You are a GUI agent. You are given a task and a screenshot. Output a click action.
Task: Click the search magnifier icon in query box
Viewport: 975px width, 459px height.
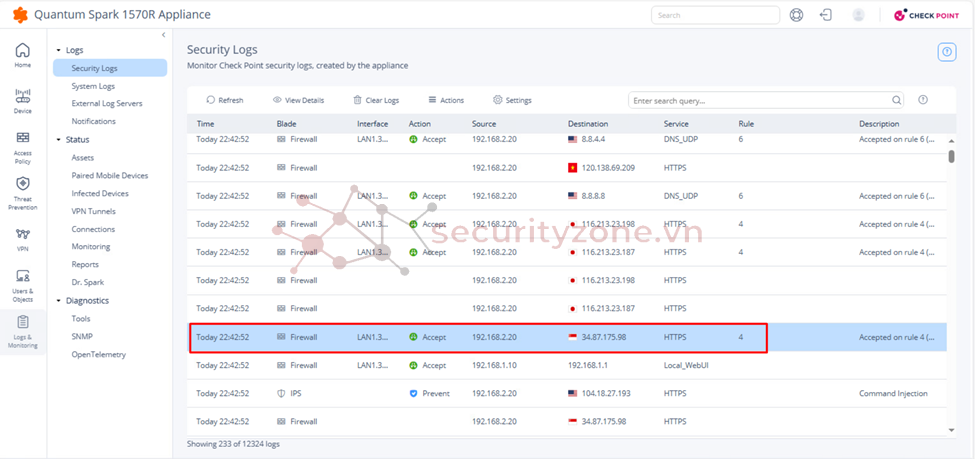[x=896, y=100]
